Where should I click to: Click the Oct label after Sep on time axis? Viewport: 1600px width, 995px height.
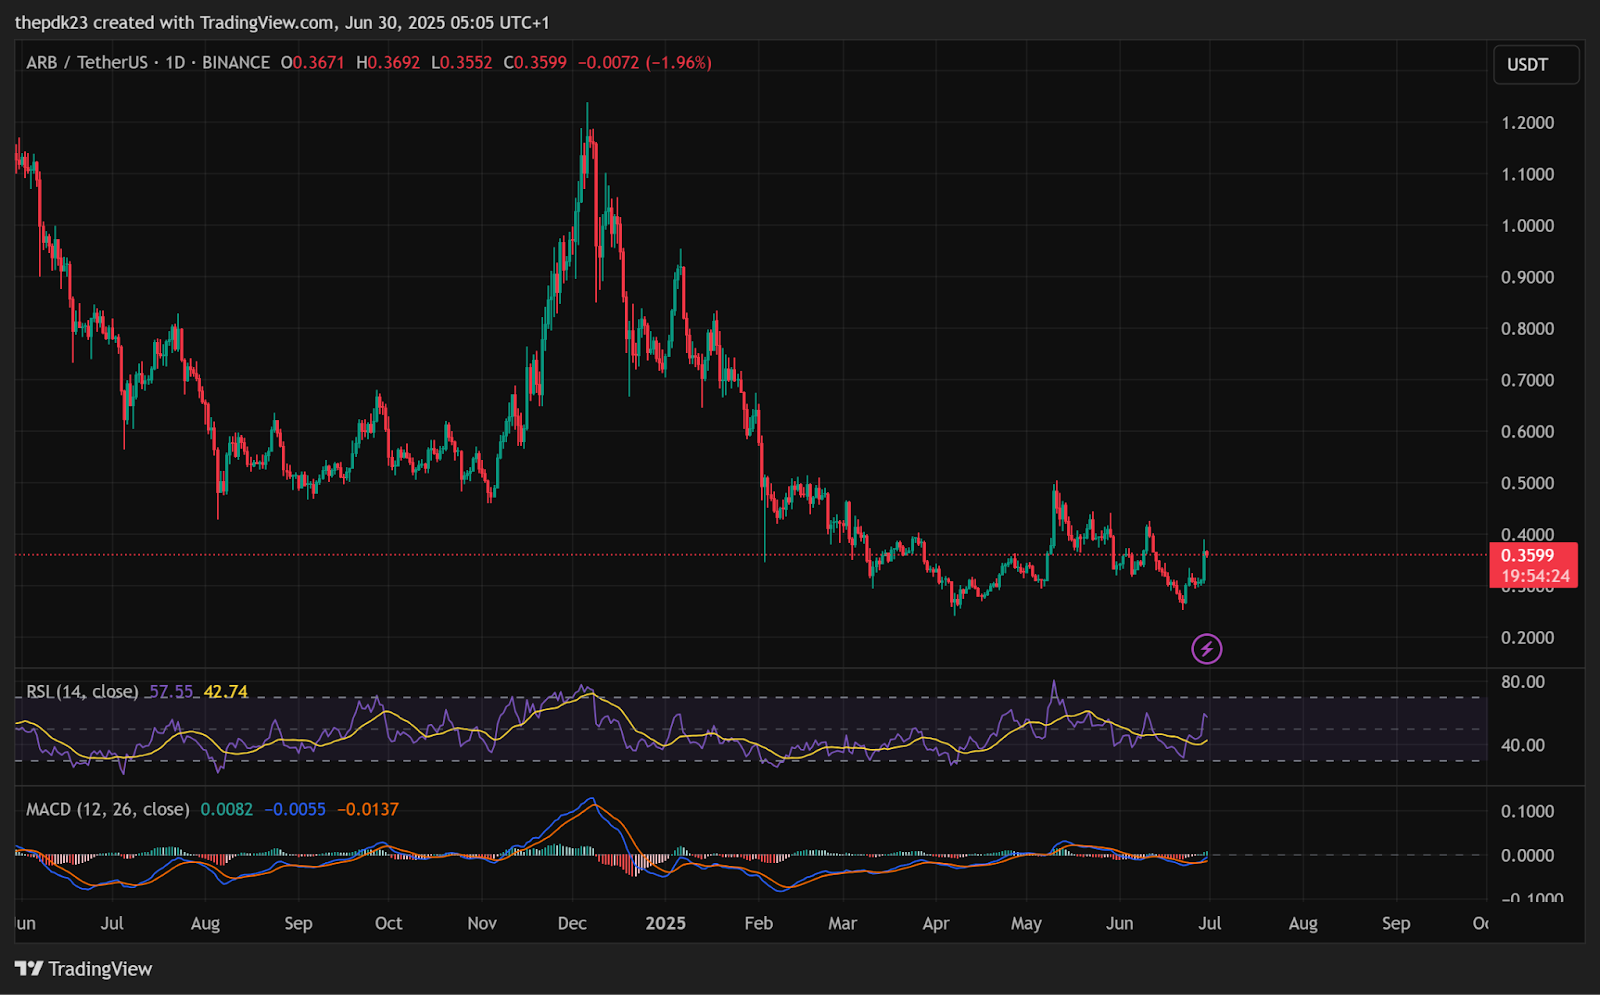pos(389,923)
